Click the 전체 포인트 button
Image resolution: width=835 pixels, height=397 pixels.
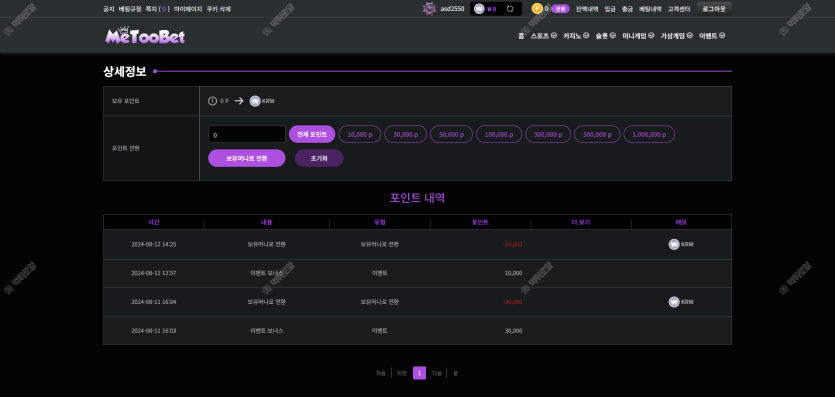[x=312, y=134]
